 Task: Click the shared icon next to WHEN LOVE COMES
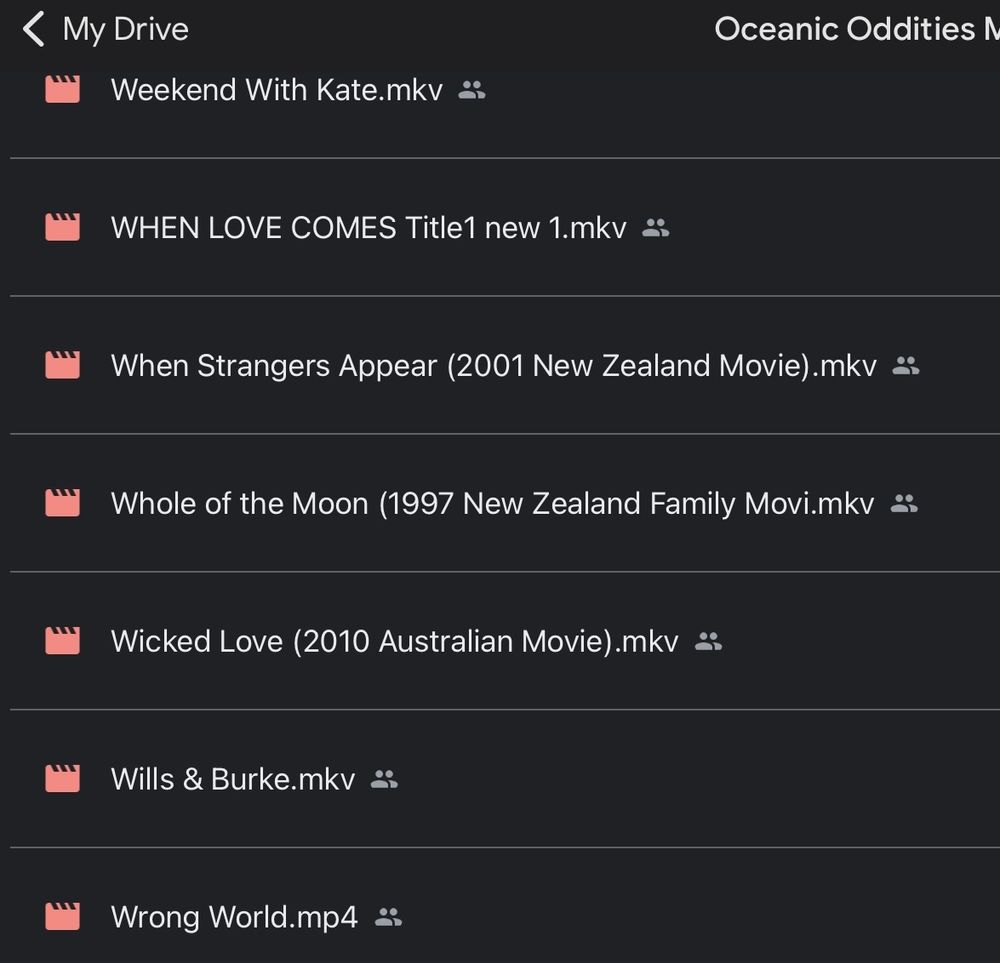pyautogui.click(x=656, y=228)
